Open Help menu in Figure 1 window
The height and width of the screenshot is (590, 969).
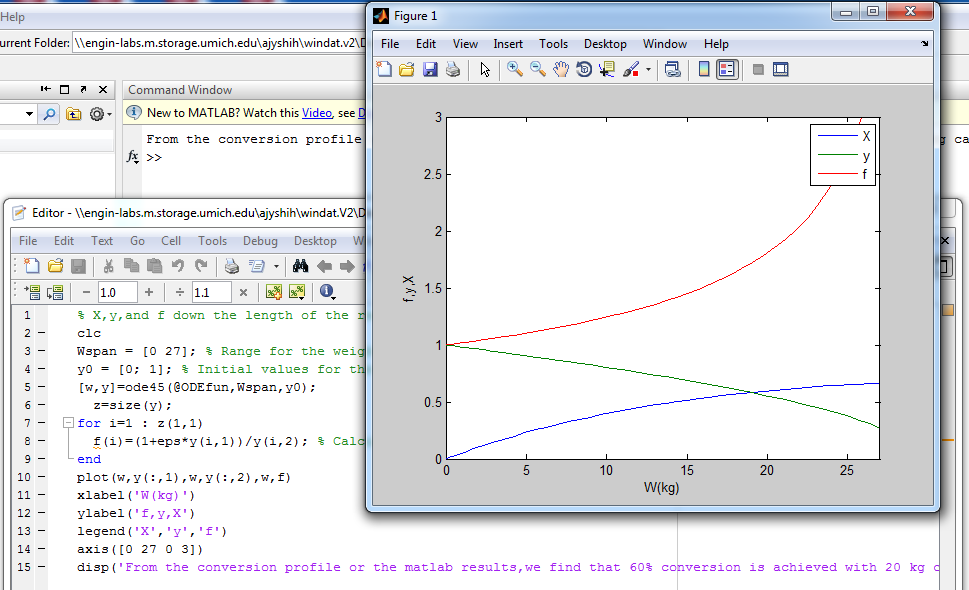[x=716, y=44]
